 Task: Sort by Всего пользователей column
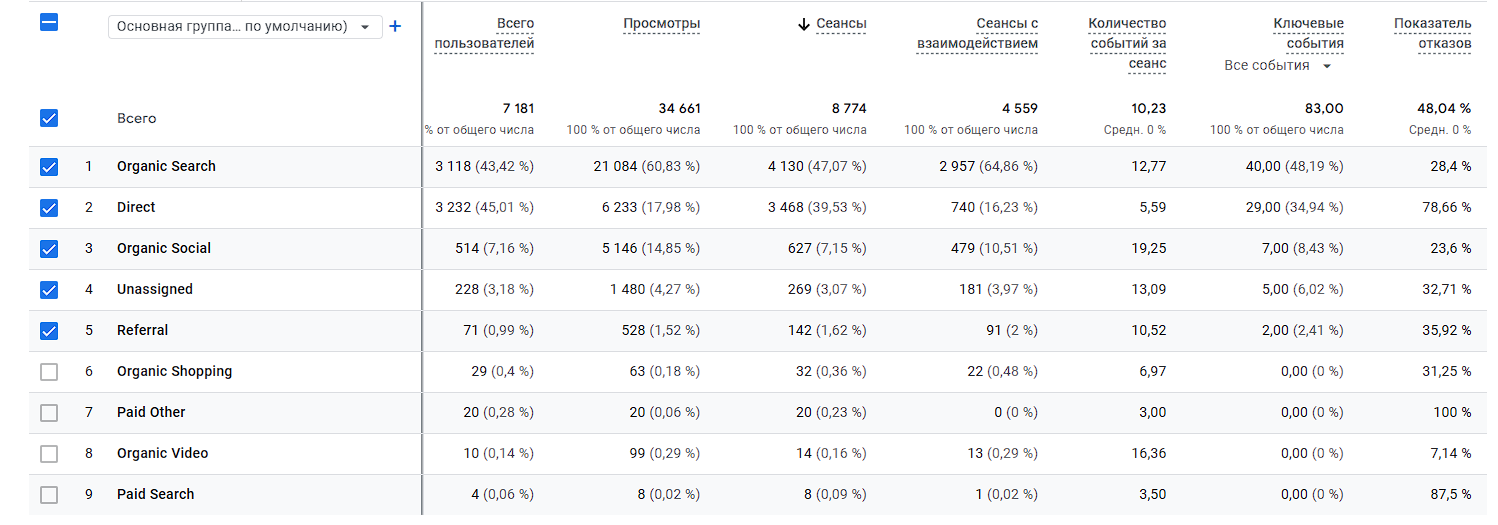tap(484, 33)
